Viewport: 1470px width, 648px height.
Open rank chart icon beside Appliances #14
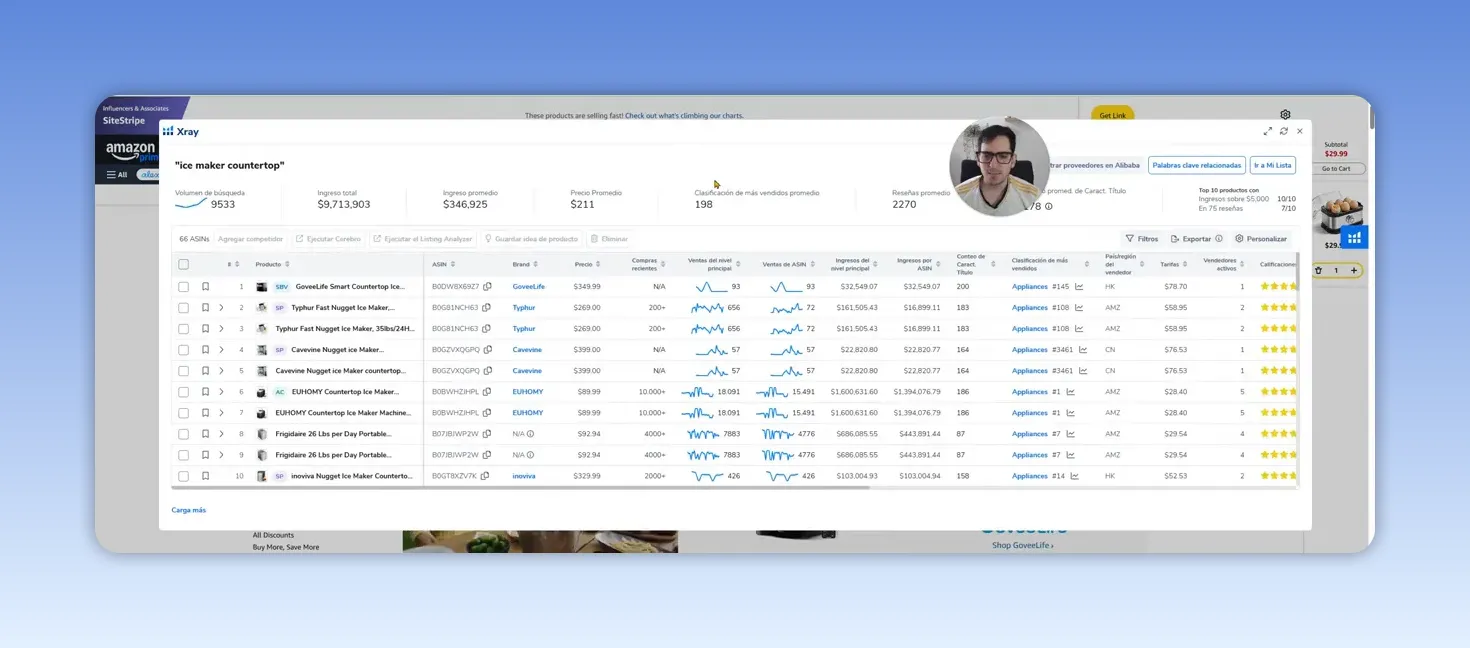1075,476
